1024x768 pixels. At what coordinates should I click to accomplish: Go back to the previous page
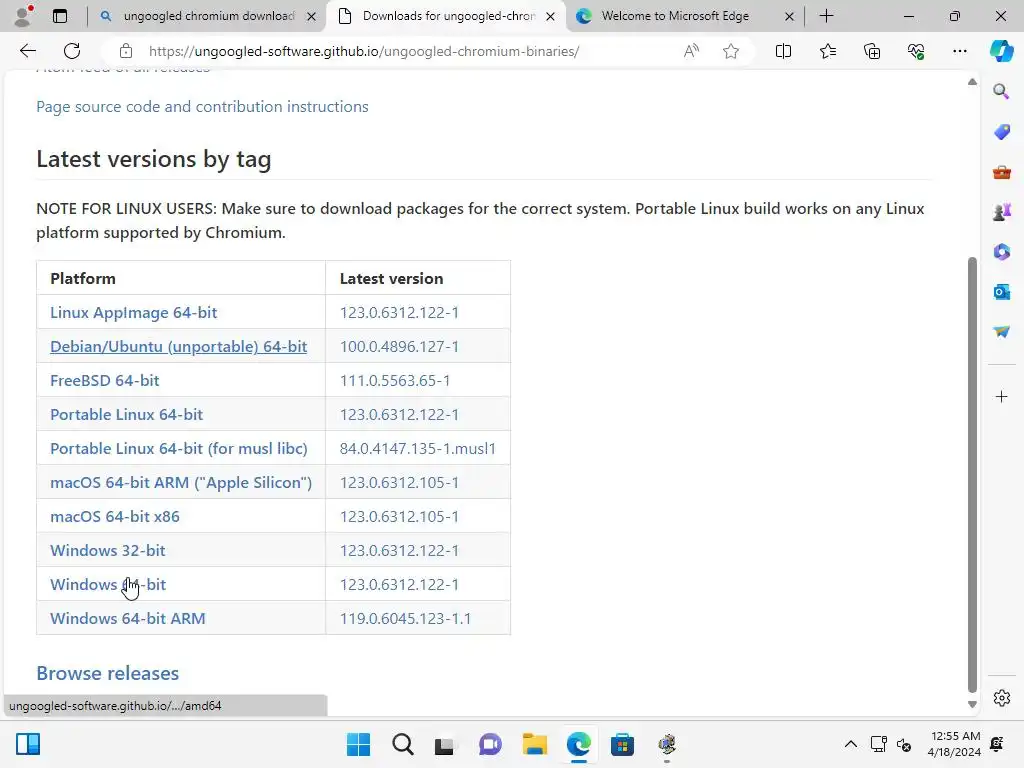[x=27, y=51]
